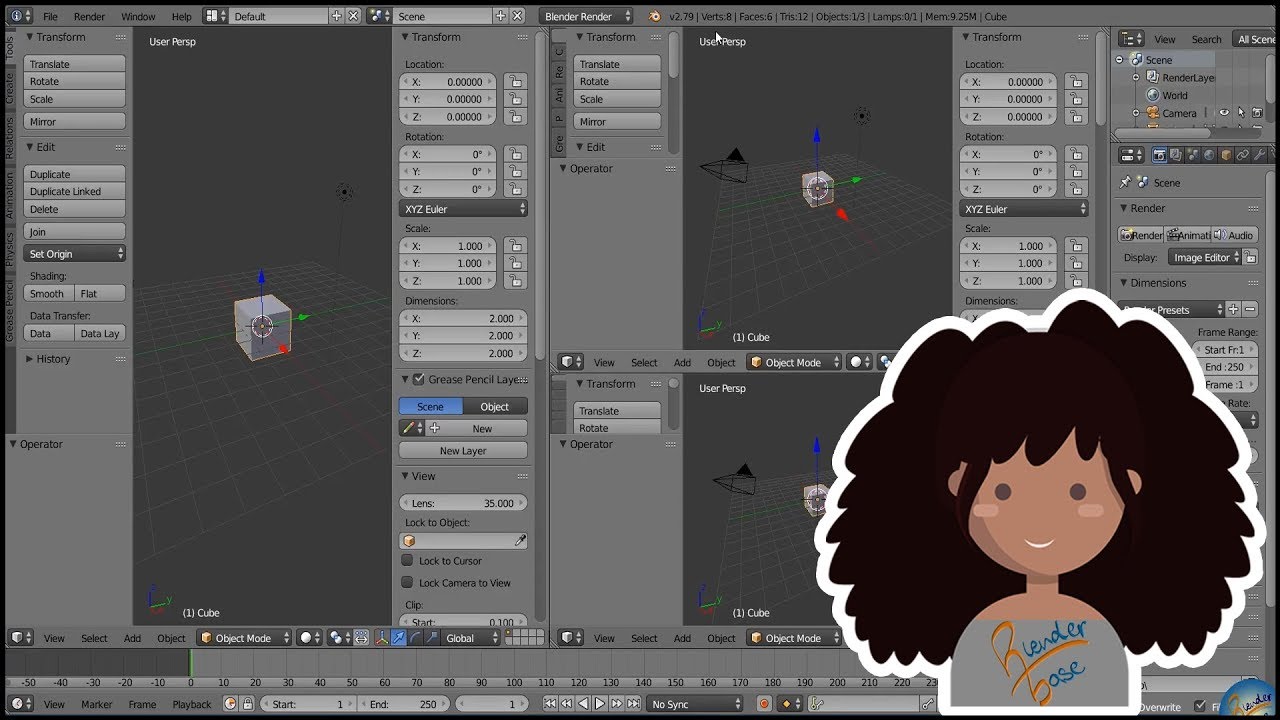Click the Duplicate Linked button

[75, 192]
